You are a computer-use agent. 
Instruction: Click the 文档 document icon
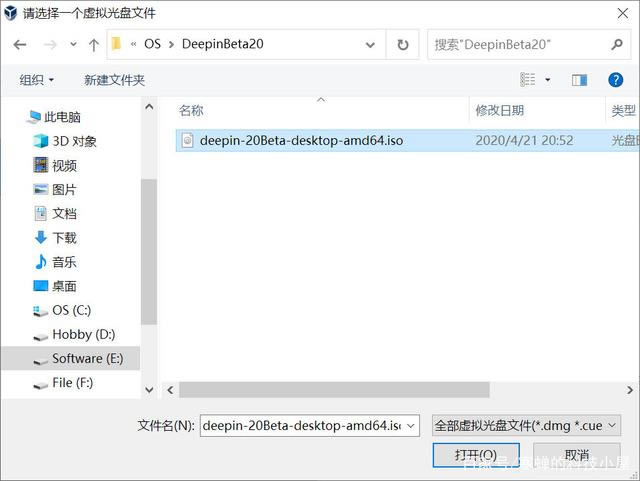(x=41, y=214)
